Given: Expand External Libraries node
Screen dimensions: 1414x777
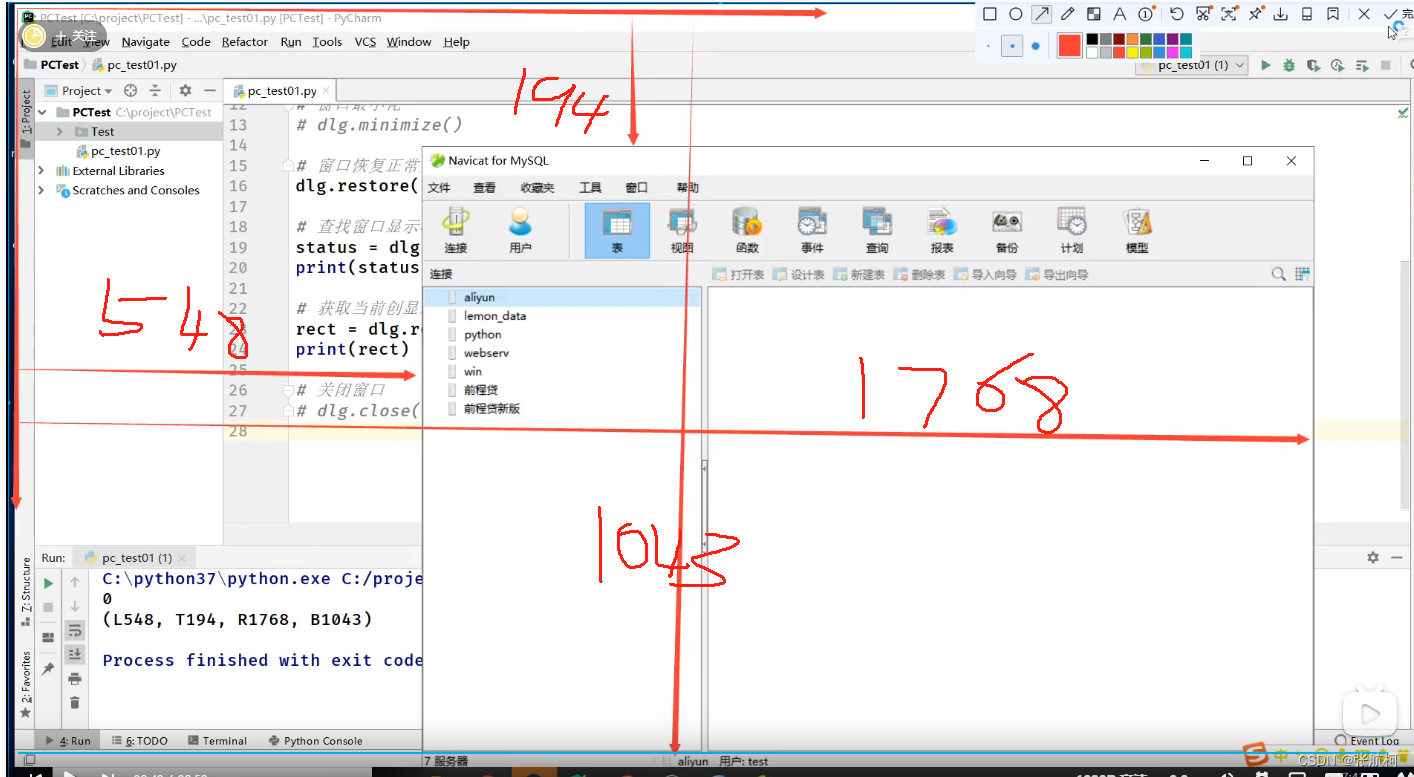Looking at the screenshot, I should coord(42,171).
